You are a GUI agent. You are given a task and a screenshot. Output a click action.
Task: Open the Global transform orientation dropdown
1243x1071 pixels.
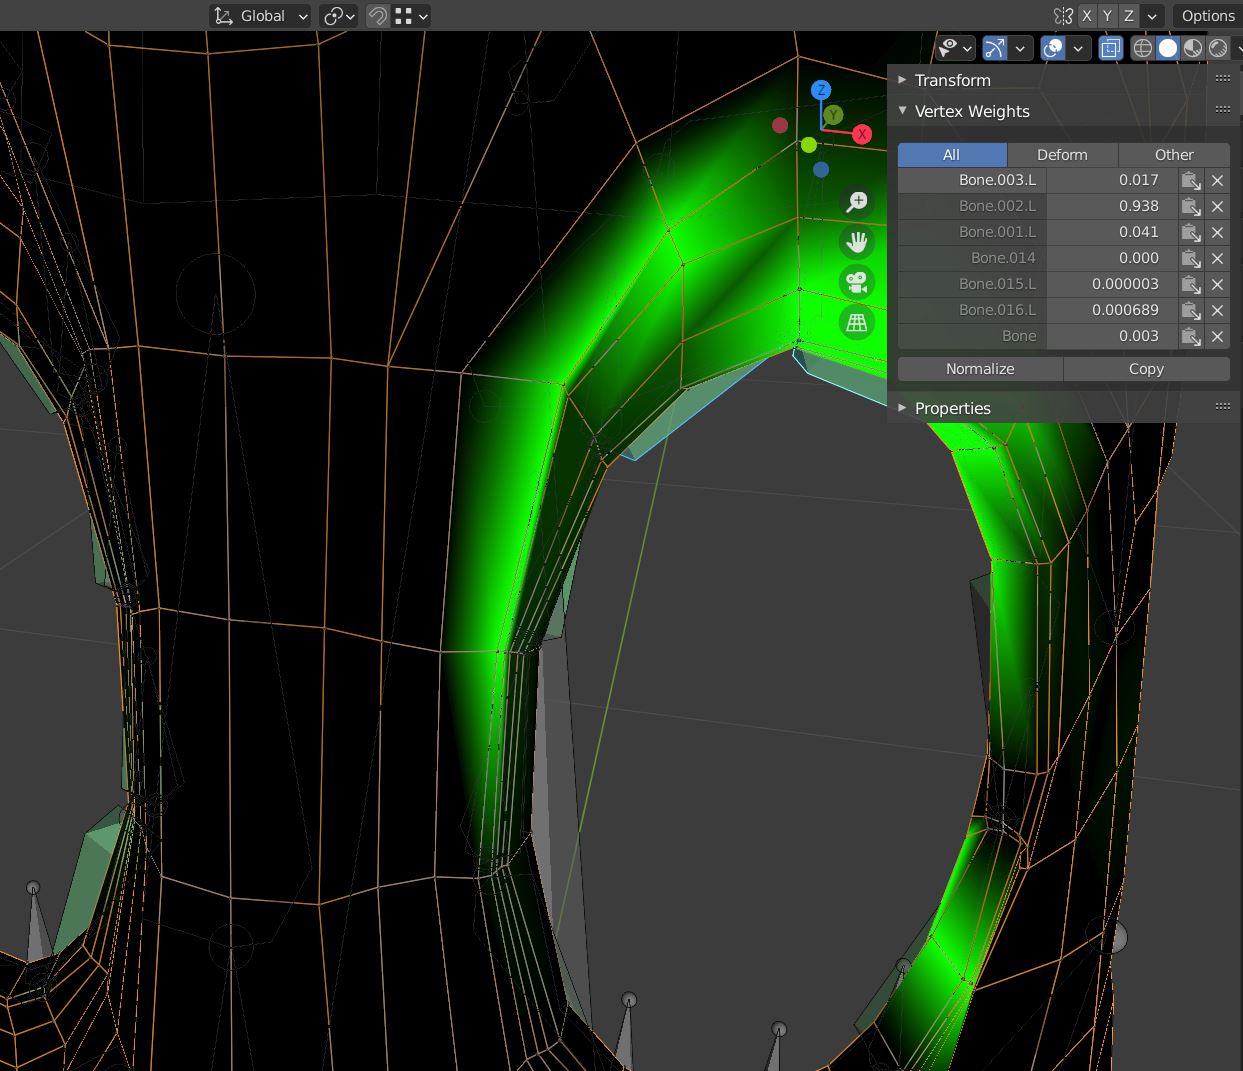(x=261, y=16)
